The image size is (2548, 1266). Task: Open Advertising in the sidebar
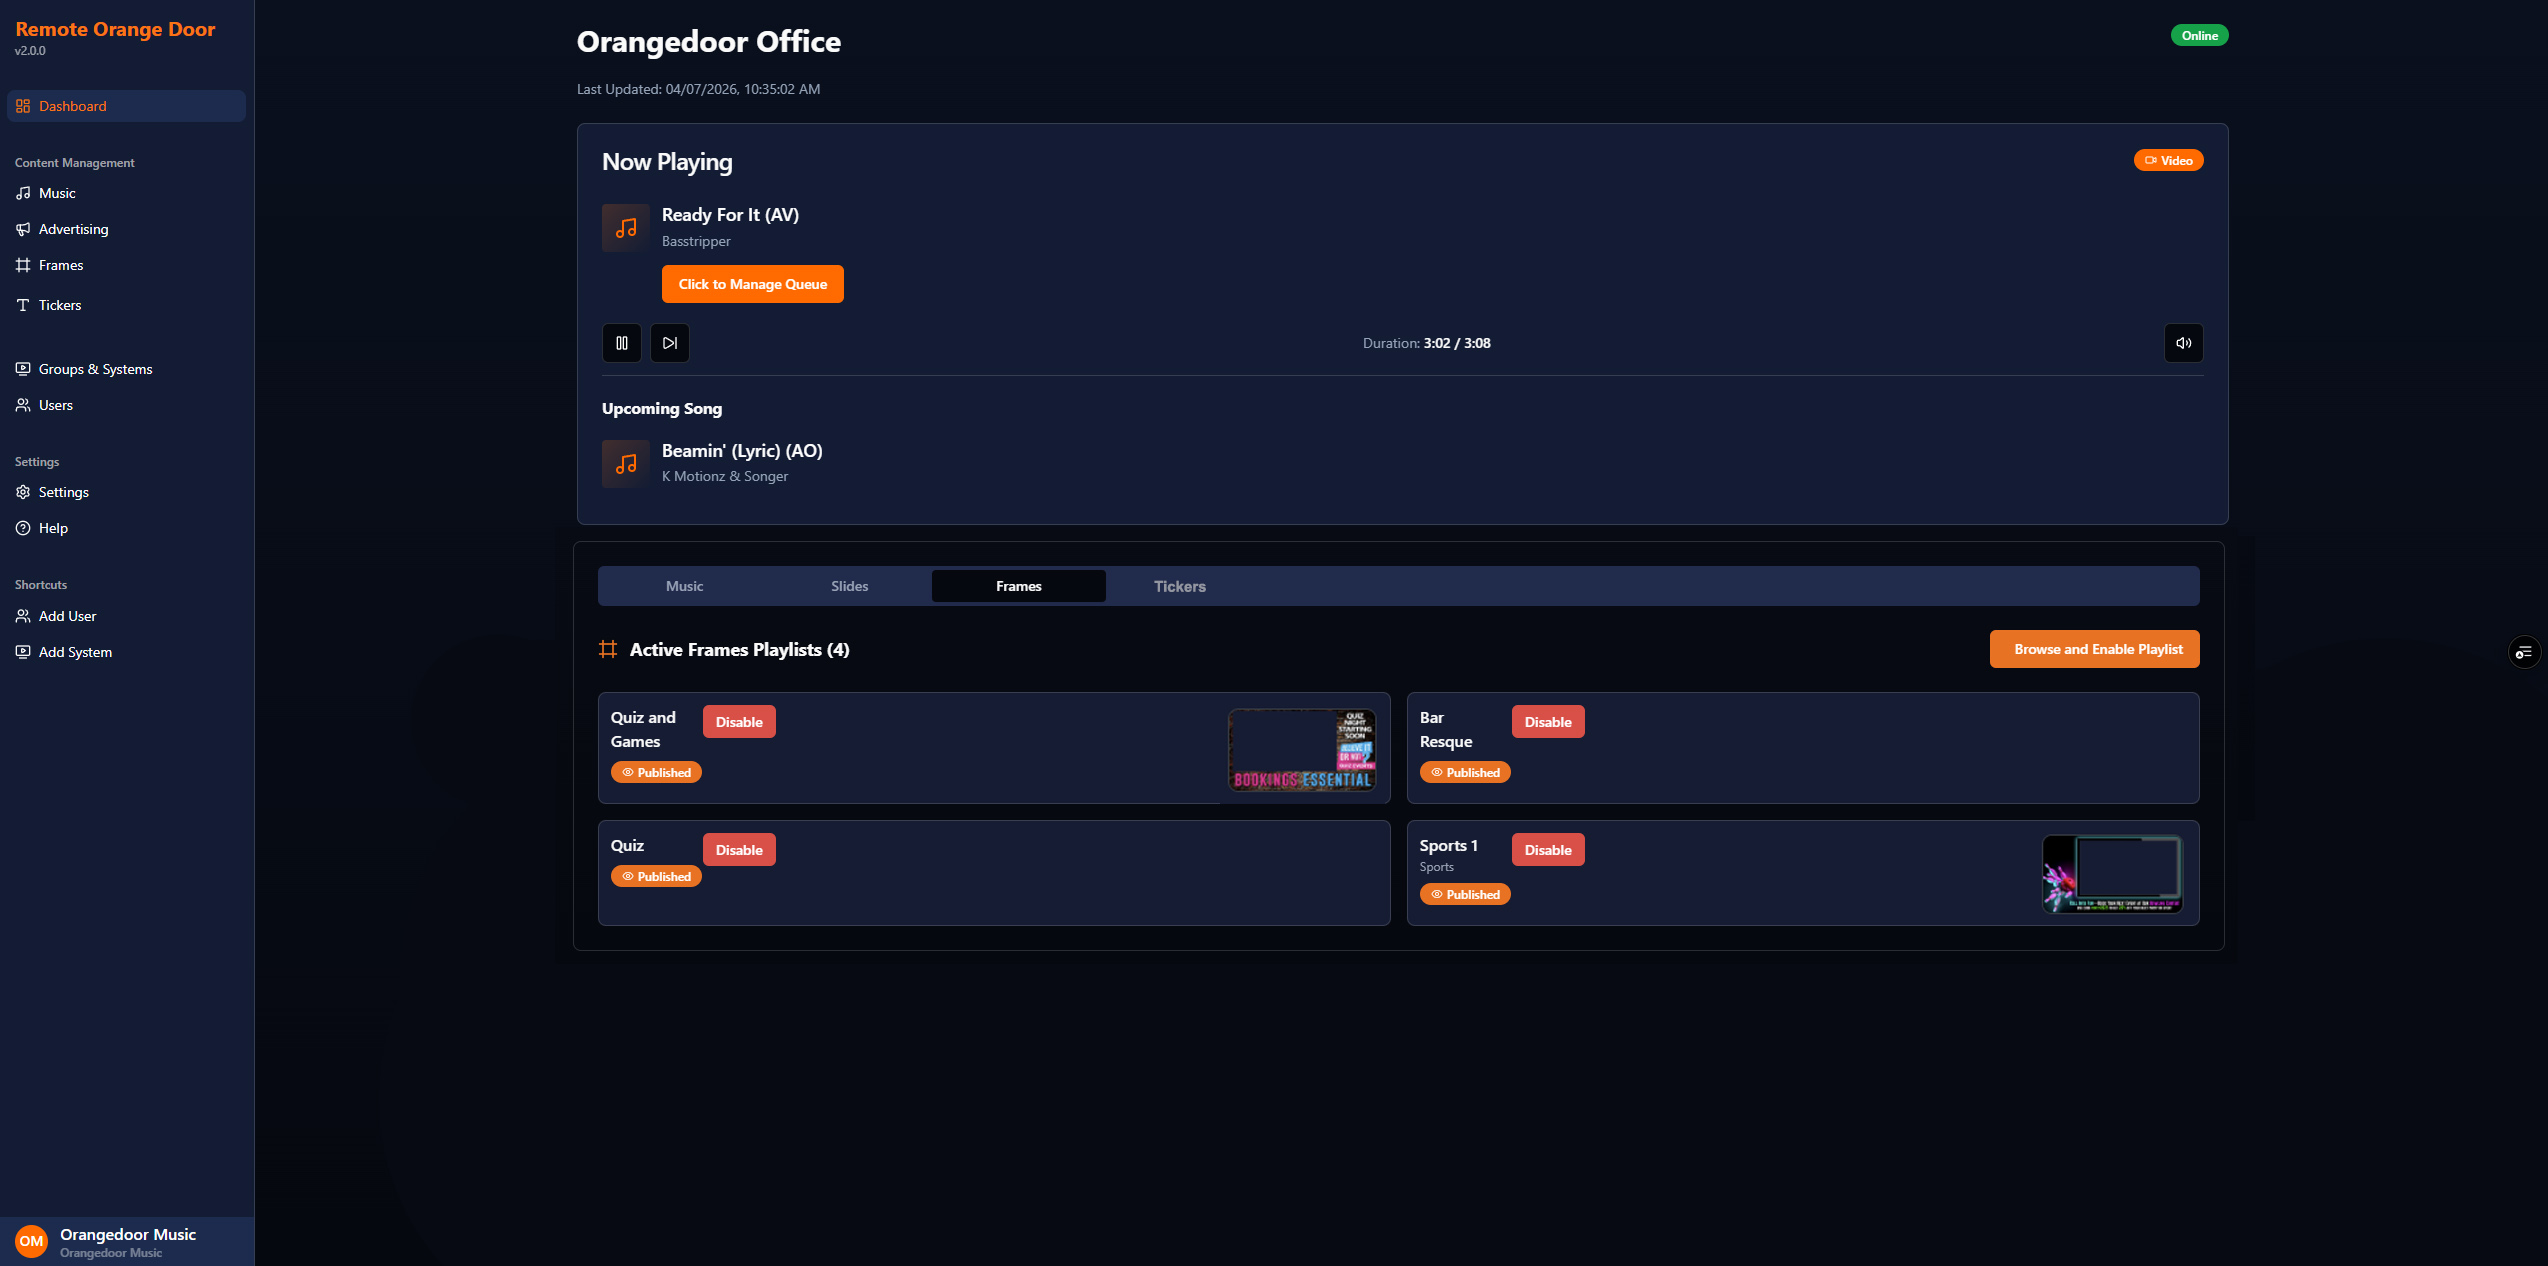[73, 229]
